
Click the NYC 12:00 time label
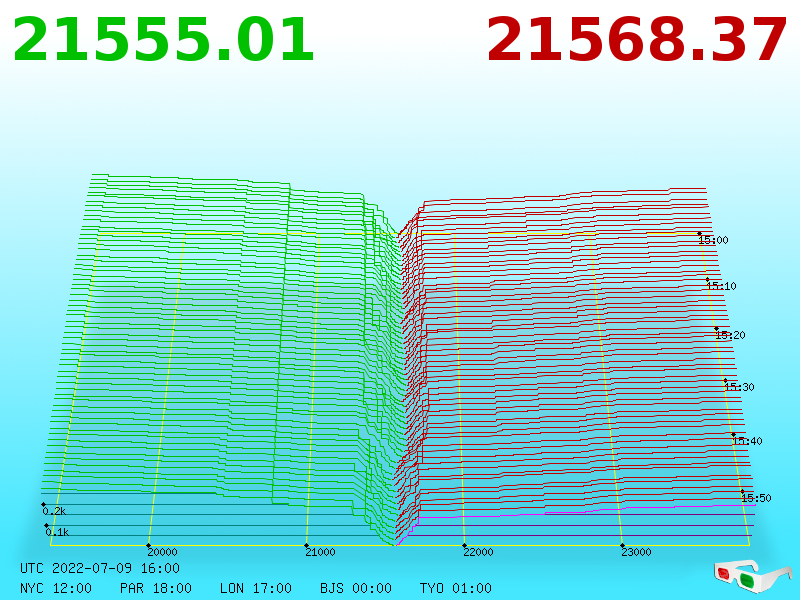56,588
